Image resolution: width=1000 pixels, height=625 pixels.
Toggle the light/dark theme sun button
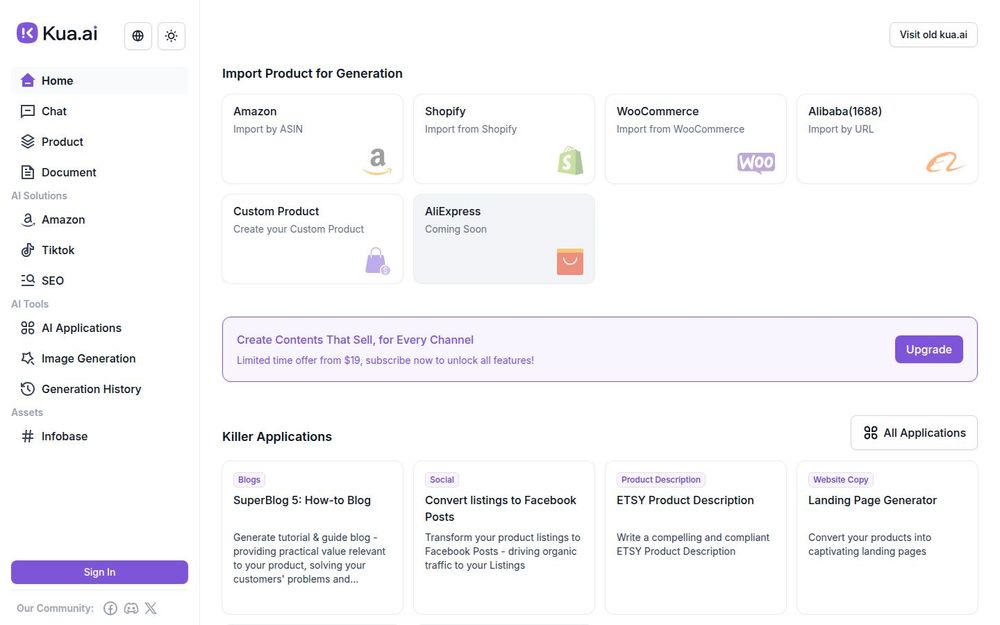(x=171, y=36)
